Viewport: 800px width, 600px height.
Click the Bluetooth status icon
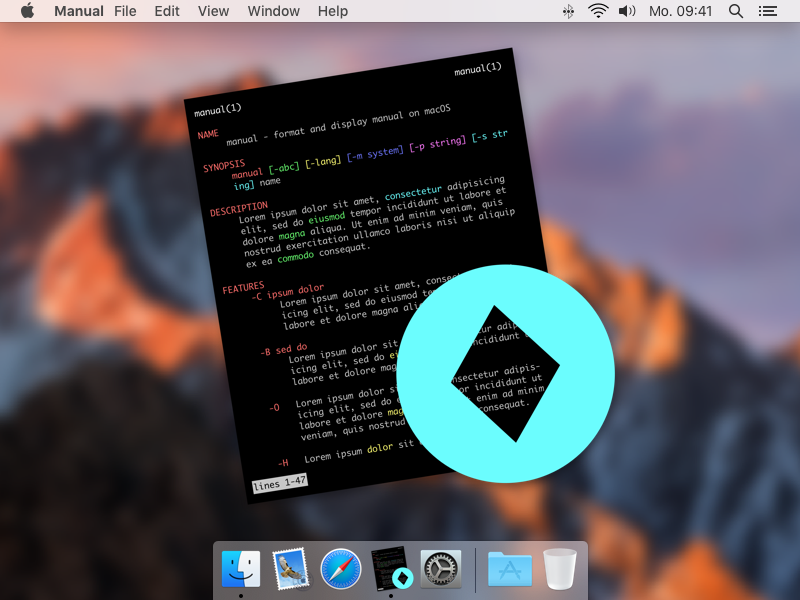[x=569, y=11]
